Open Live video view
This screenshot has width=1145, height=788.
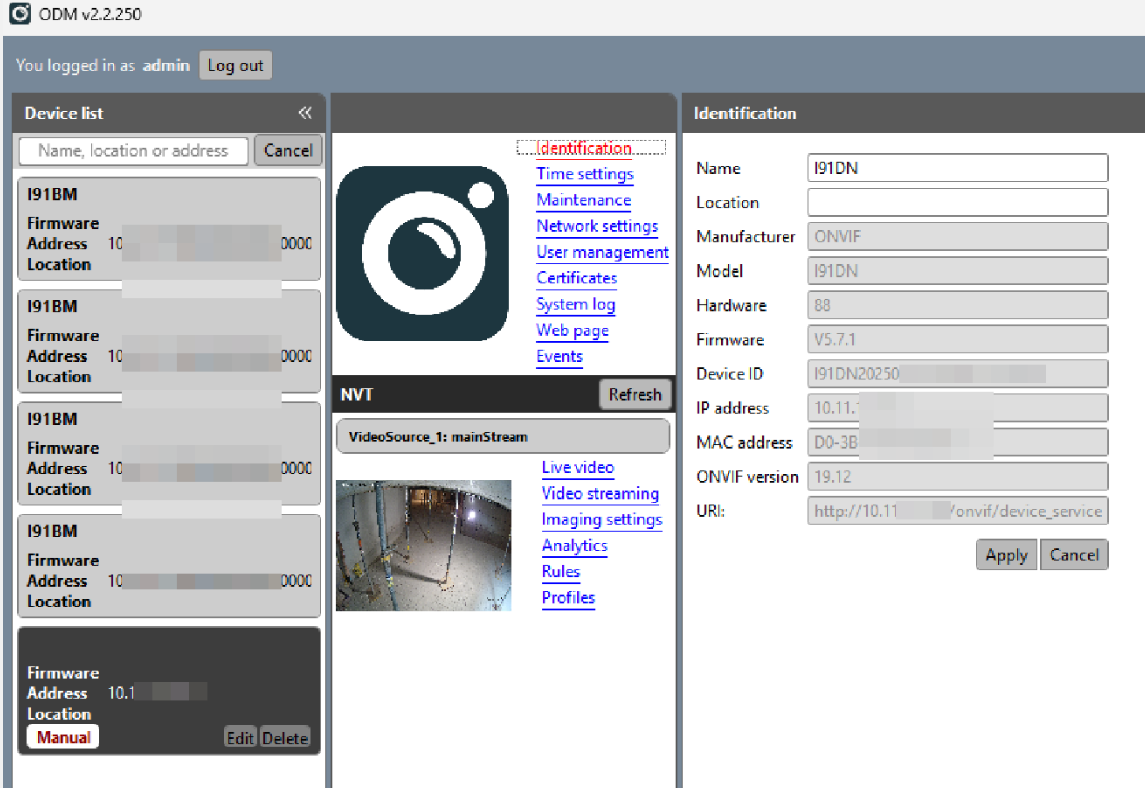click(578, 467)
